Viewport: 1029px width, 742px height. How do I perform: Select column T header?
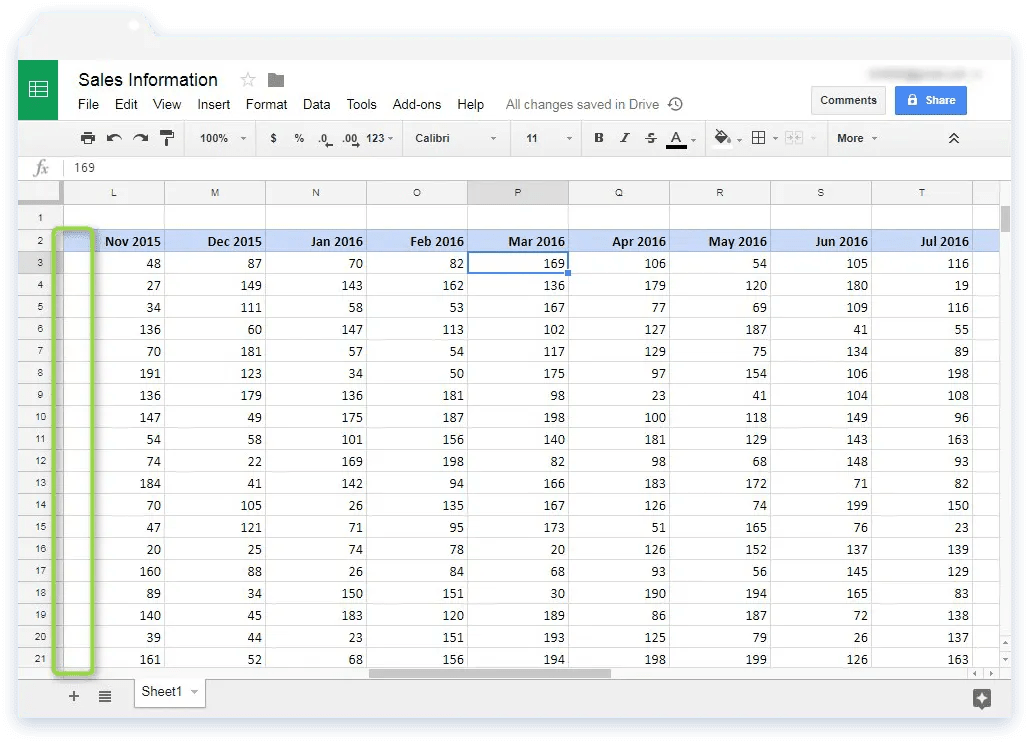click(922, 193)
